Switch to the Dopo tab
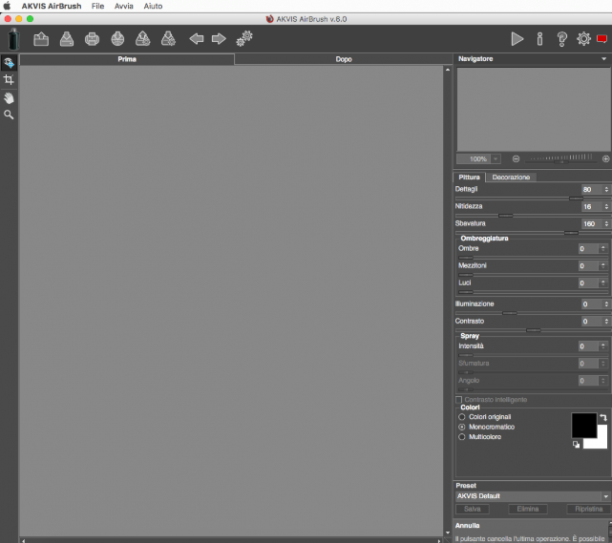Image resolution: width=612 pixels, height=543 pixels. click(x=343, y=59)
